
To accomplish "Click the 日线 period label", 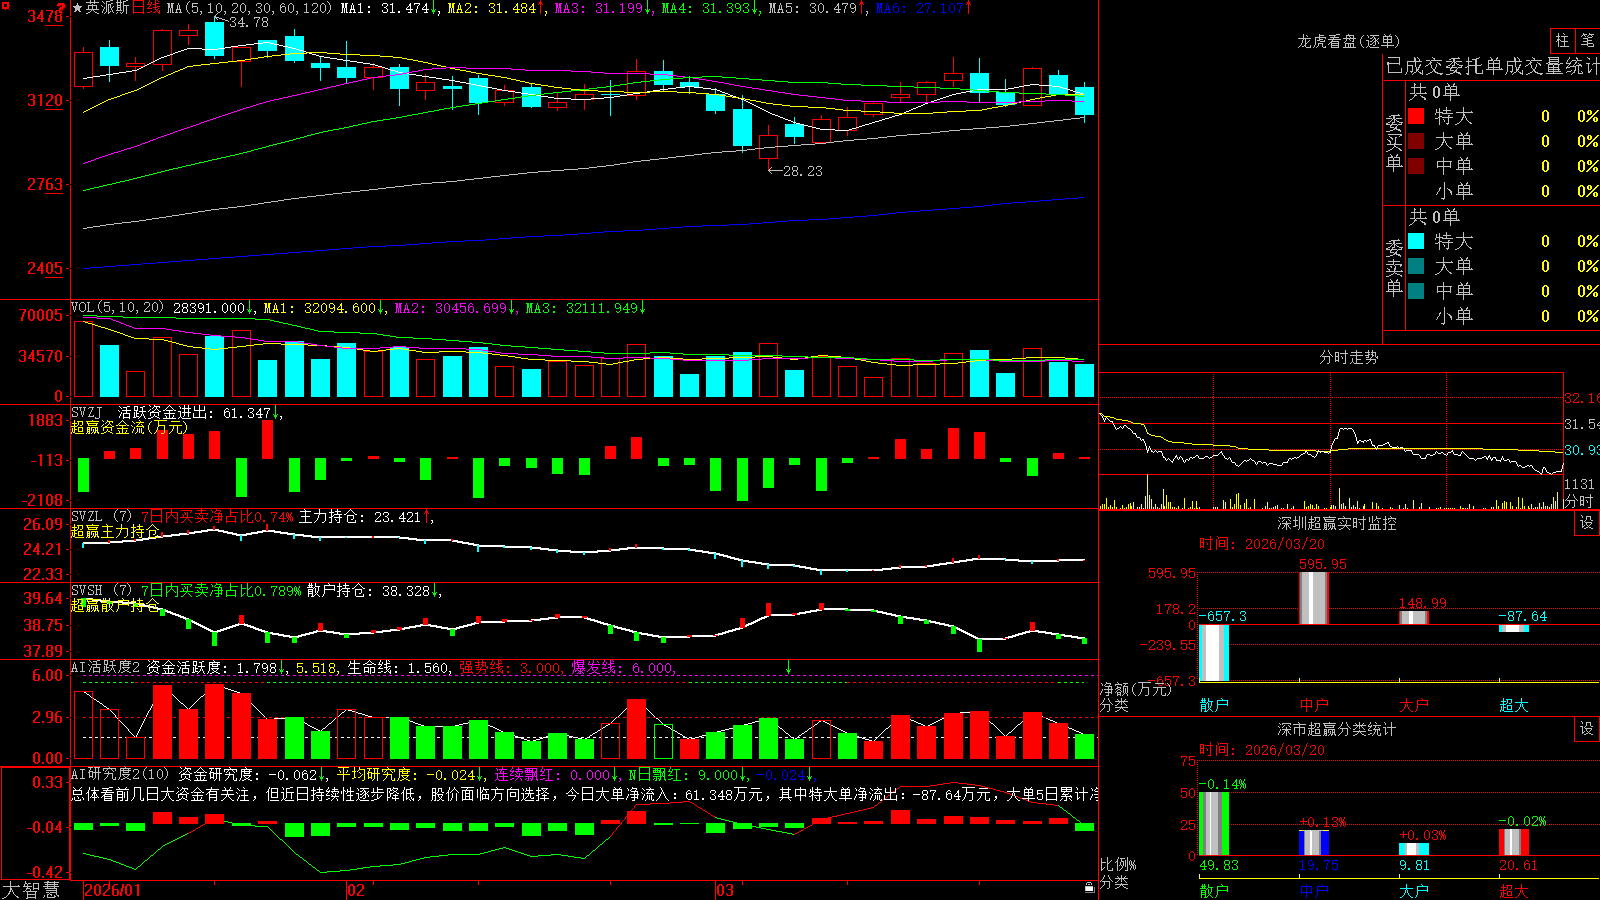I will coord(146,8).
